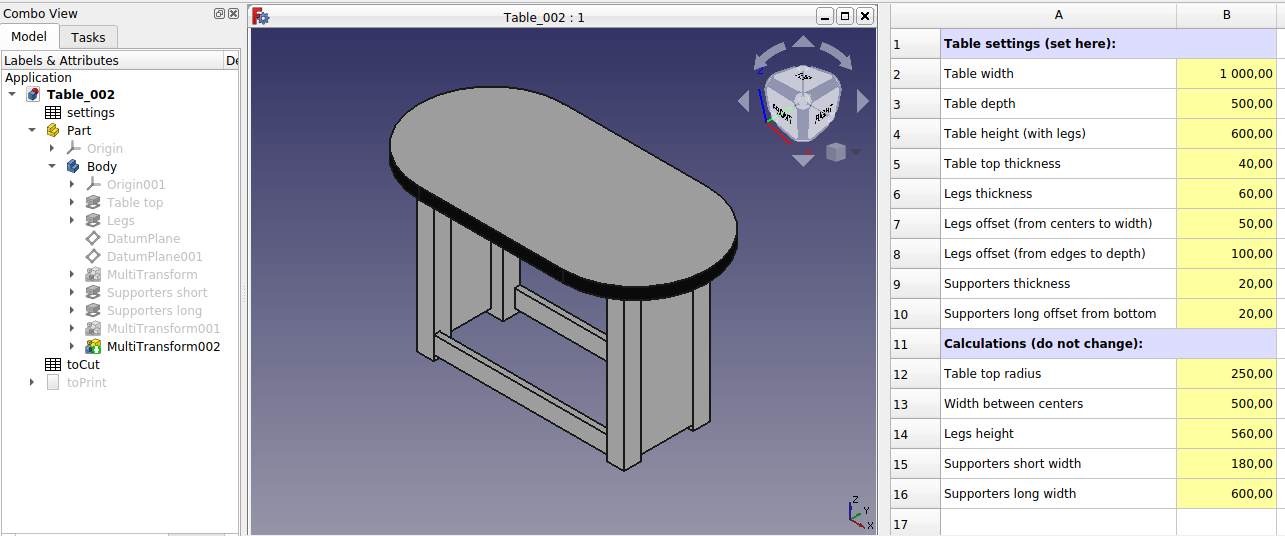Screen dimensions: 1285x536
Task: Expand the Table top node
Action: point(72,203)
